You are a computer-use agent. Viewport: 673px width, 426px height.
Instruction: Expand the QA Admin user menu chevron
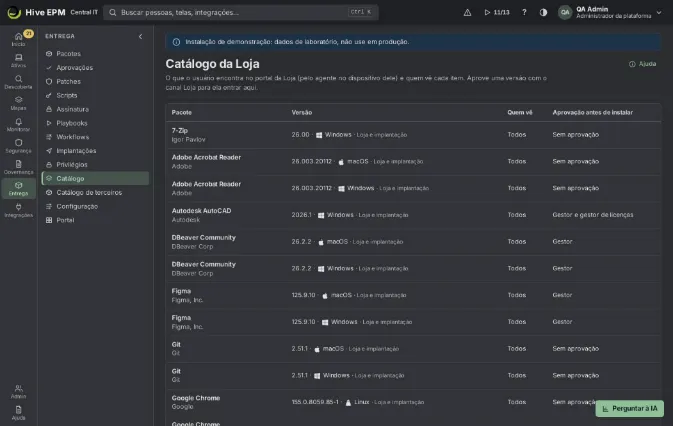coord(659,12)
